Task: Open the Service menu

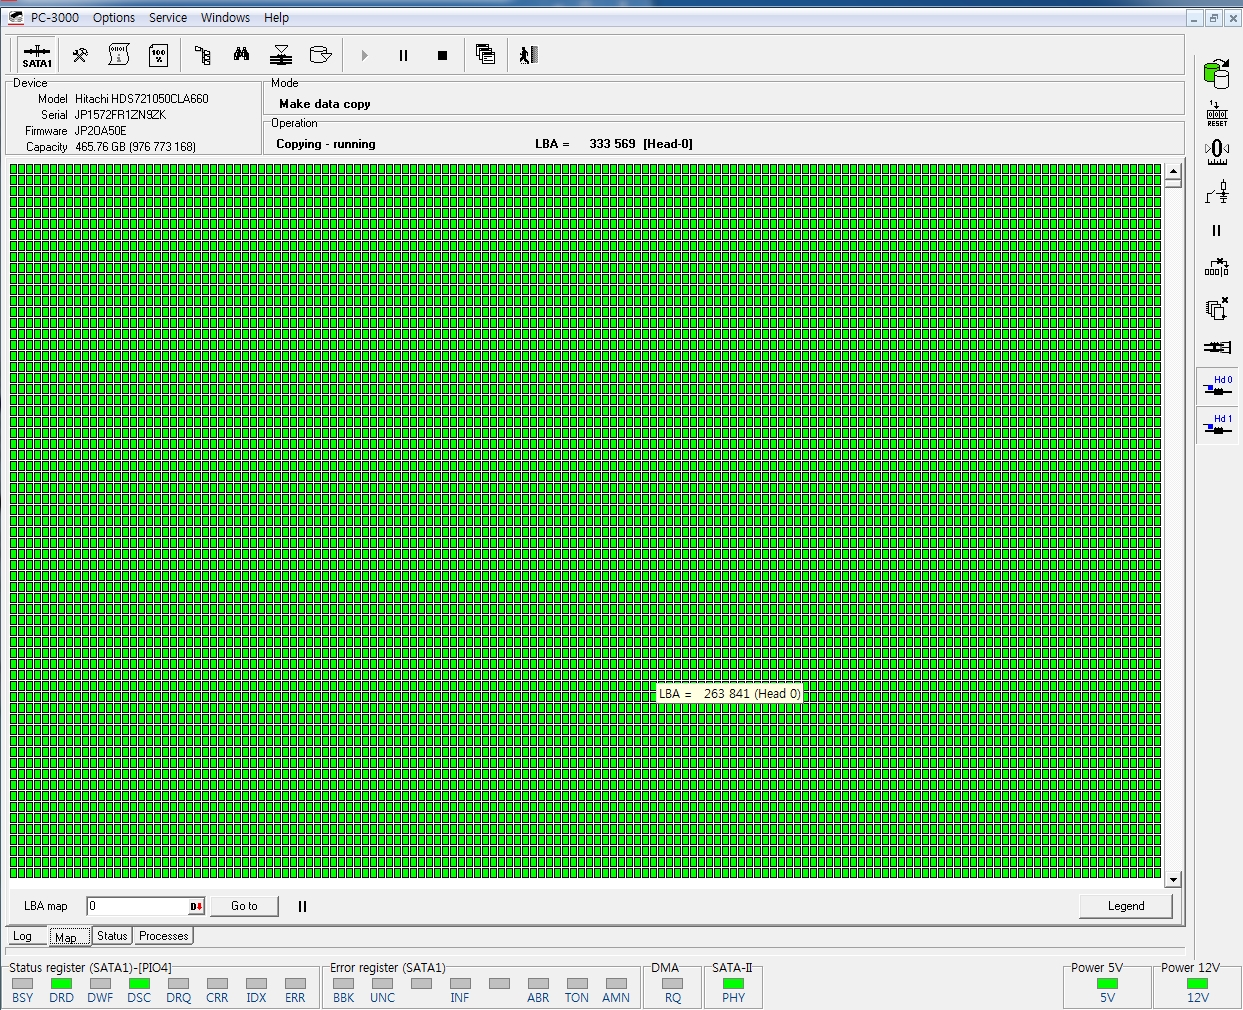Action: (x=168, y=18)
